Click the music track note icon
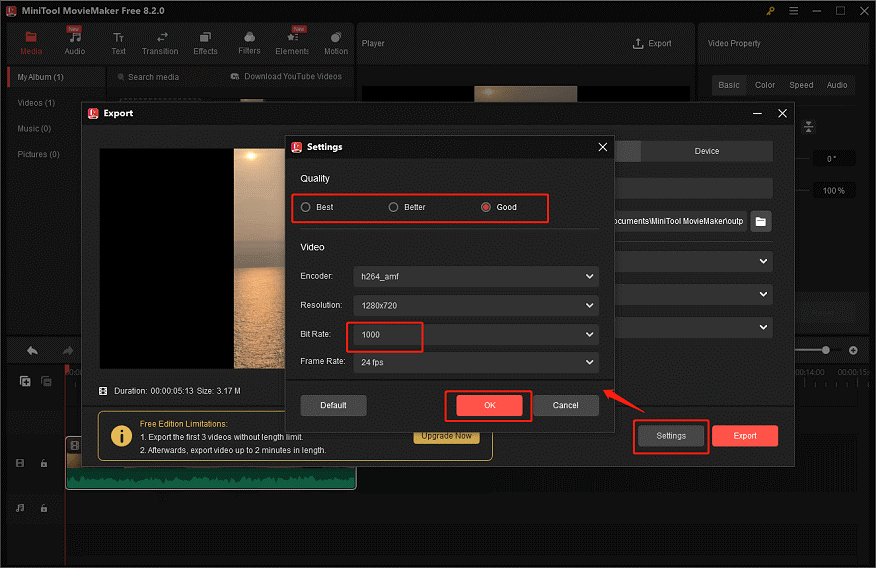This screenshot has width=876, height=568. [20, 508]
